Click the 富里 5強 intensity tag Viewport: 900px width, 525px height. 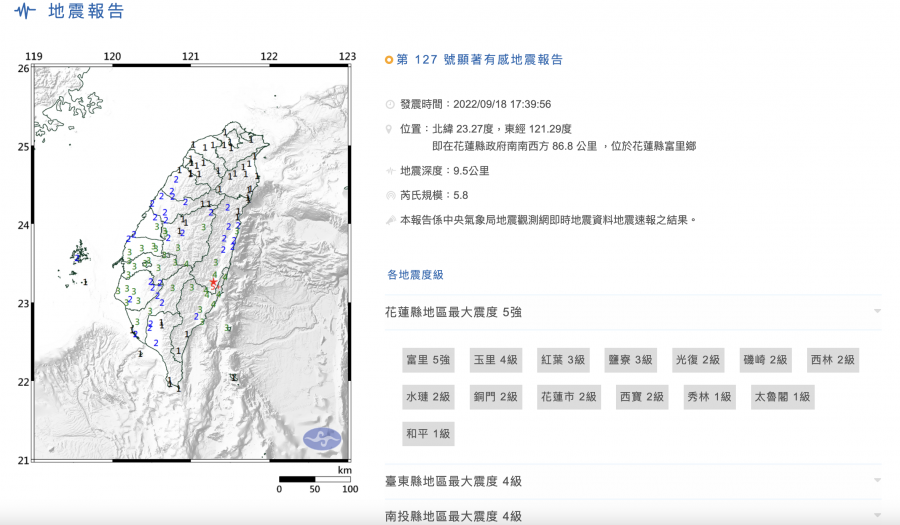427,360
